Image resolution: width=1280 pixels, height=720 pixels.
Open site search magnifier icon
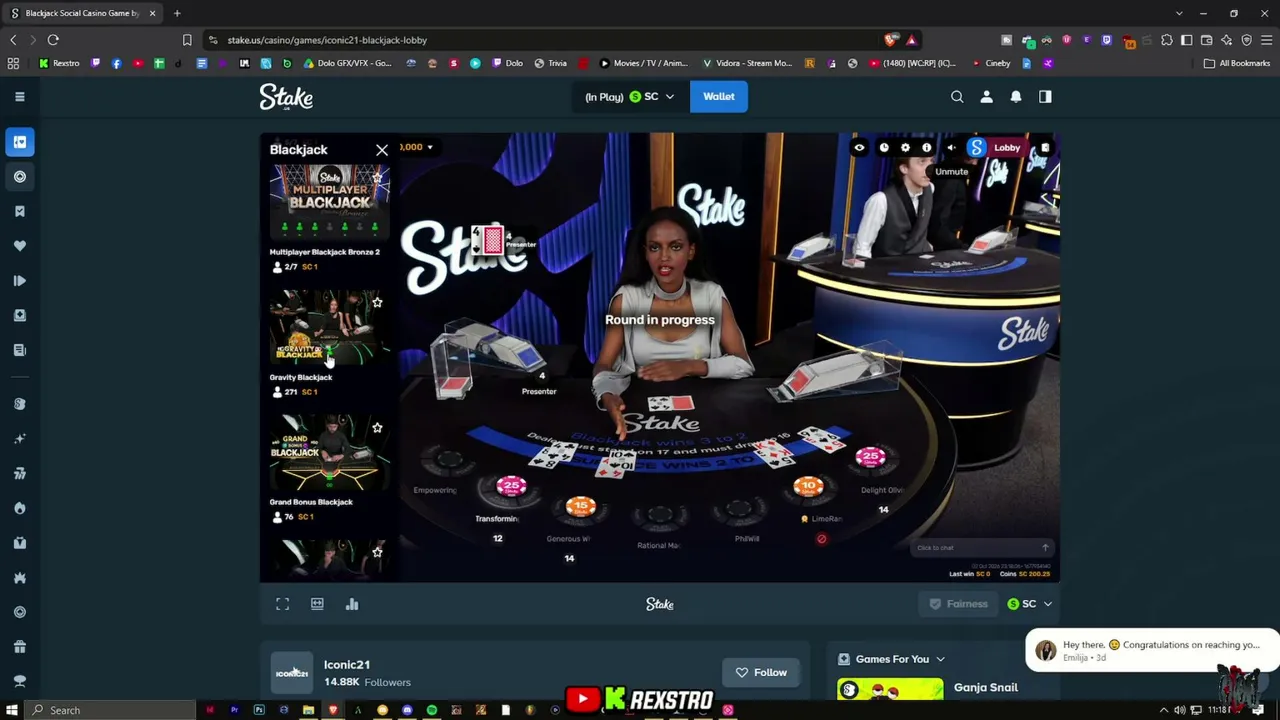(x=957, y=97)
